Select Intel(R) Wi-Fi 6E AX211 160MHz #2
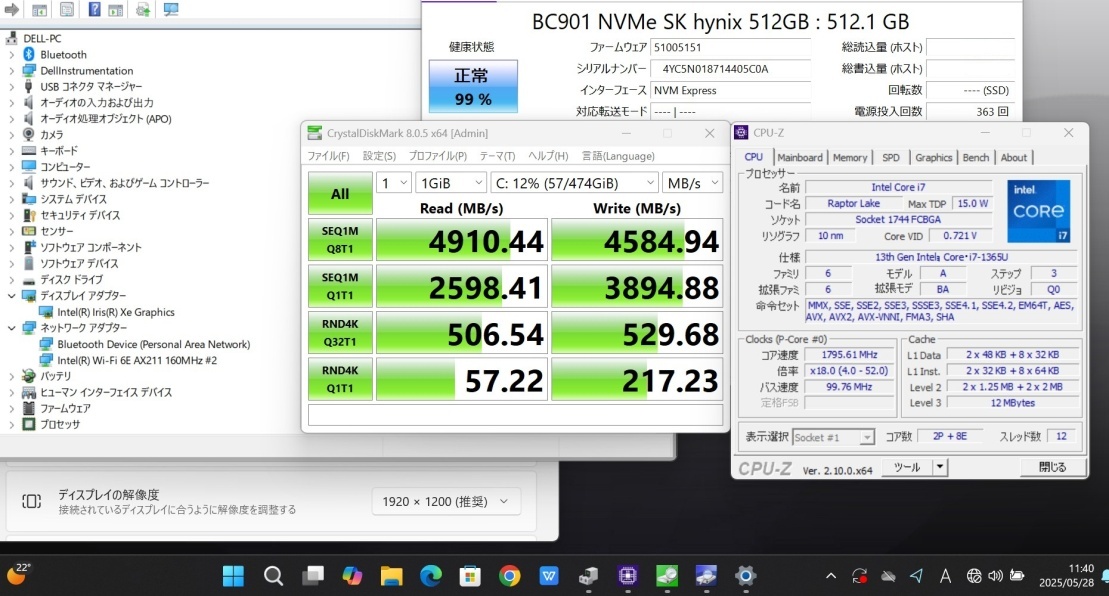 [137, 360]
